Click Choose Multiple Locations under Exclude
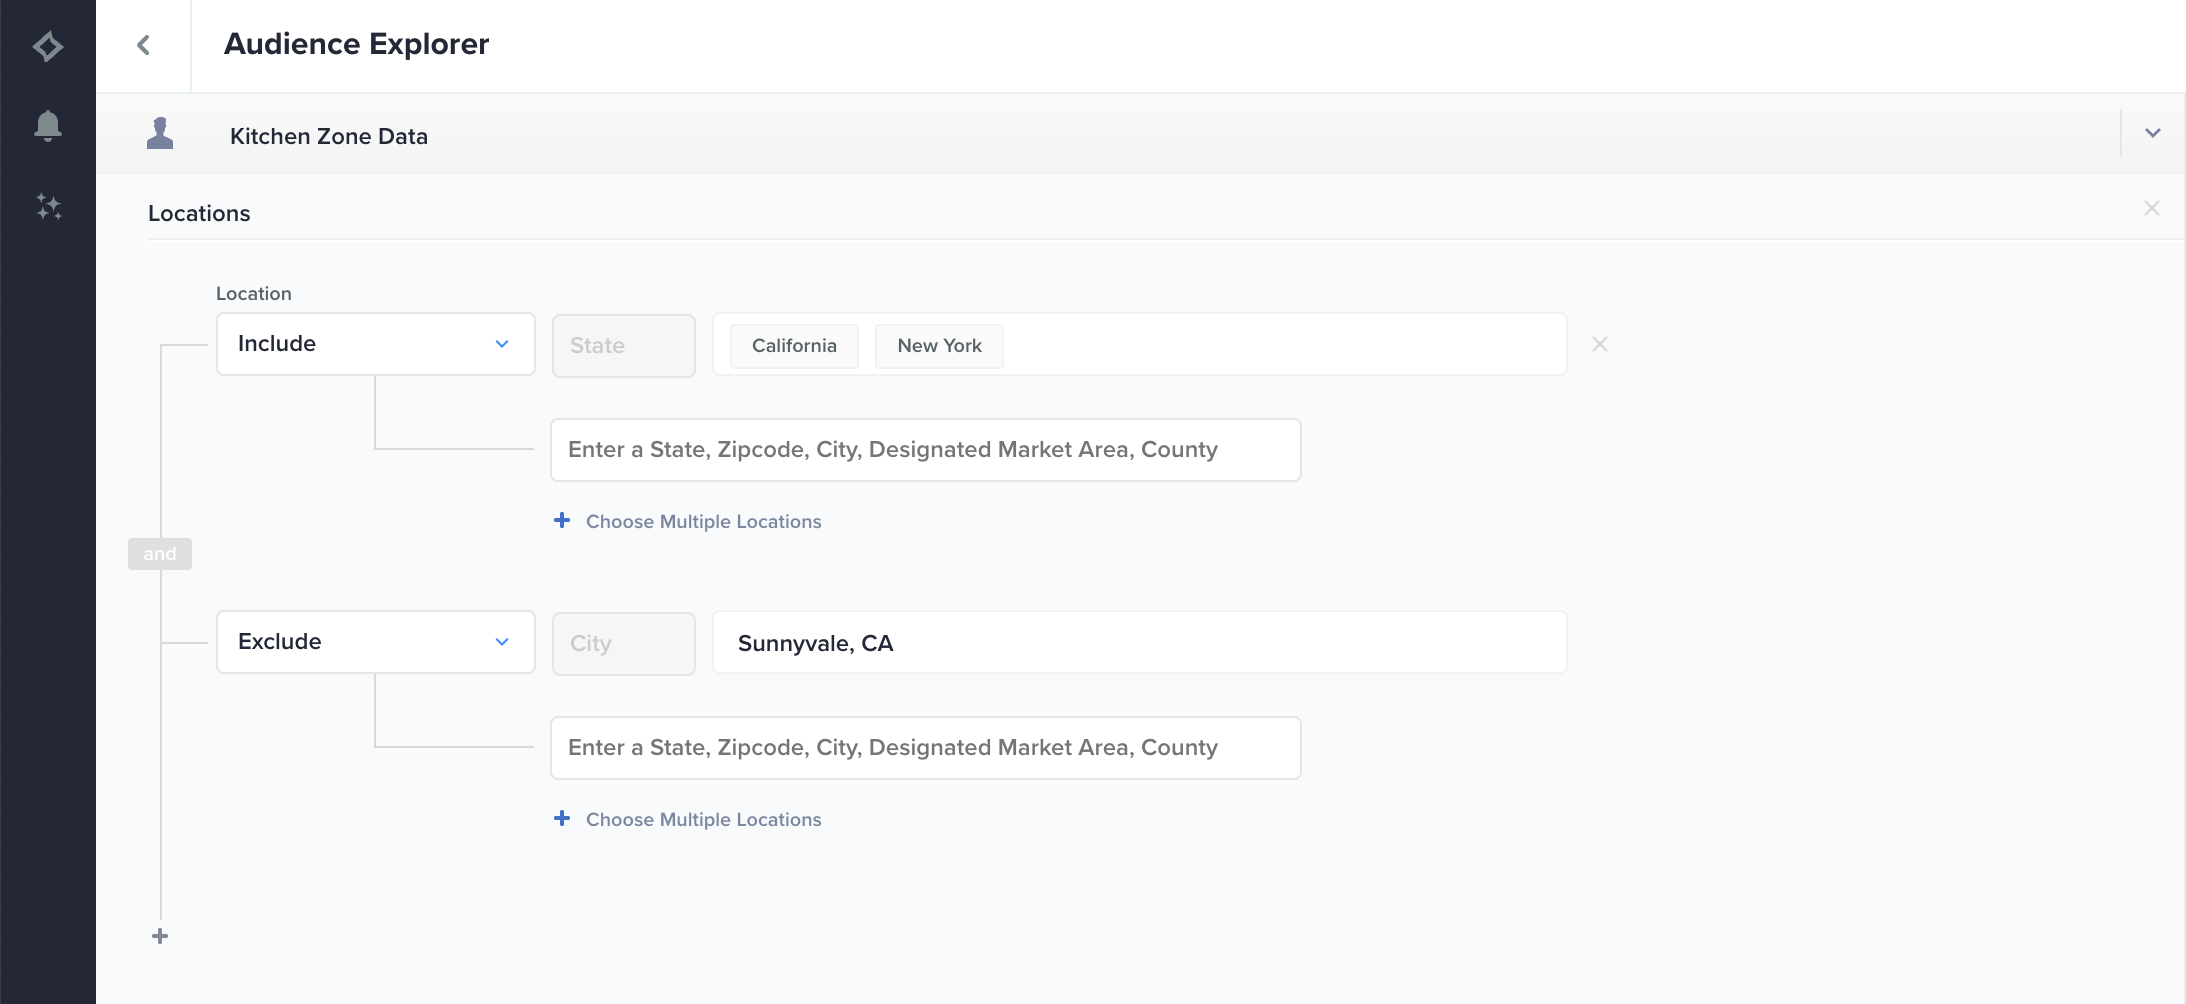Image resolution: width=2186 pixels, height=1004 pixels. [703, 819]
